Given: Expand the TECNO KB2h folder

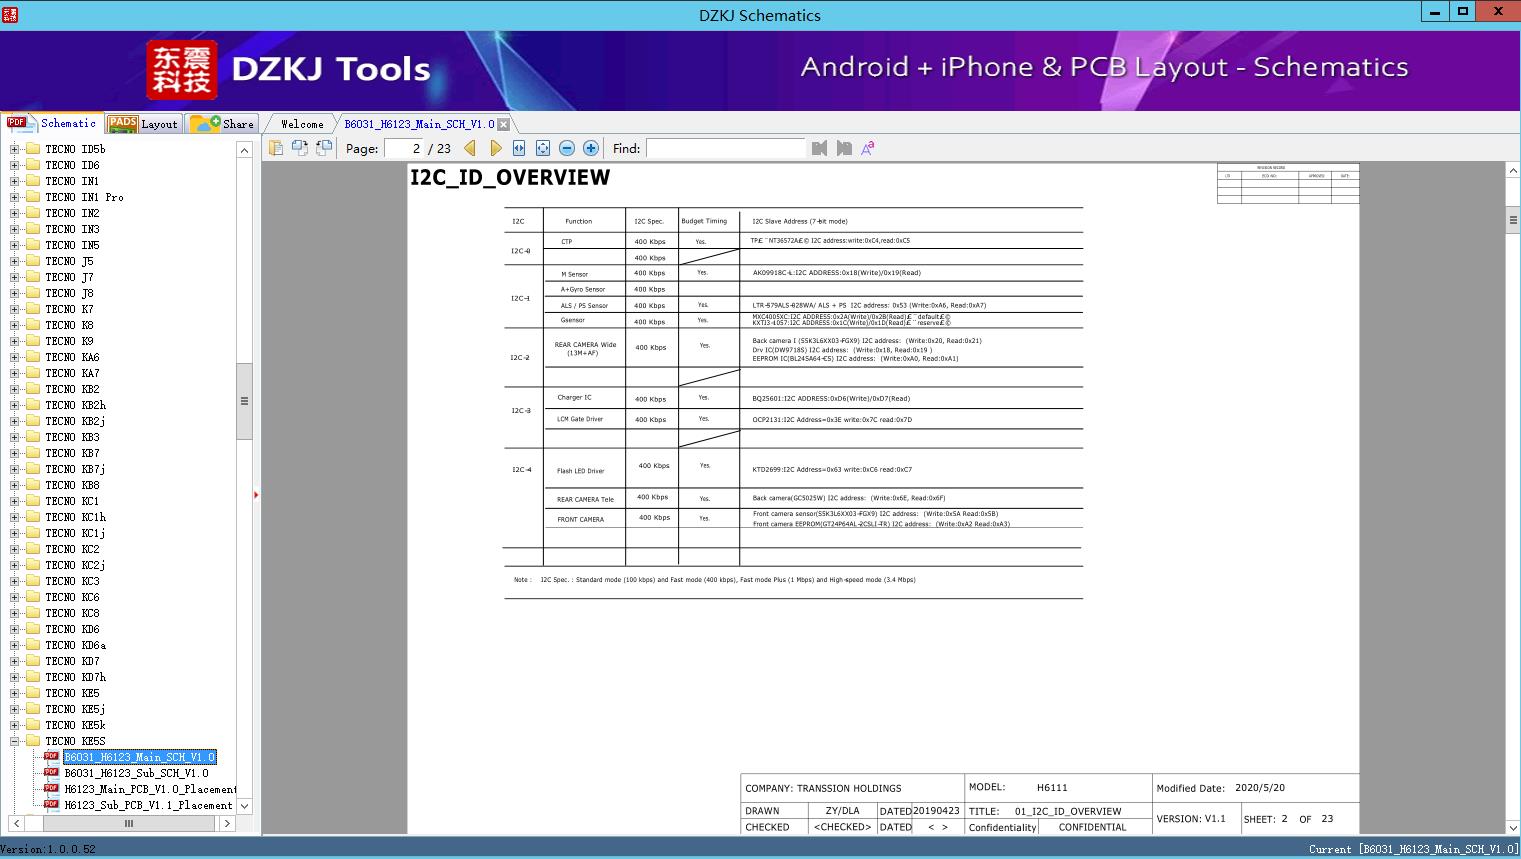Looking at the screenshot, I should (14, 405).
